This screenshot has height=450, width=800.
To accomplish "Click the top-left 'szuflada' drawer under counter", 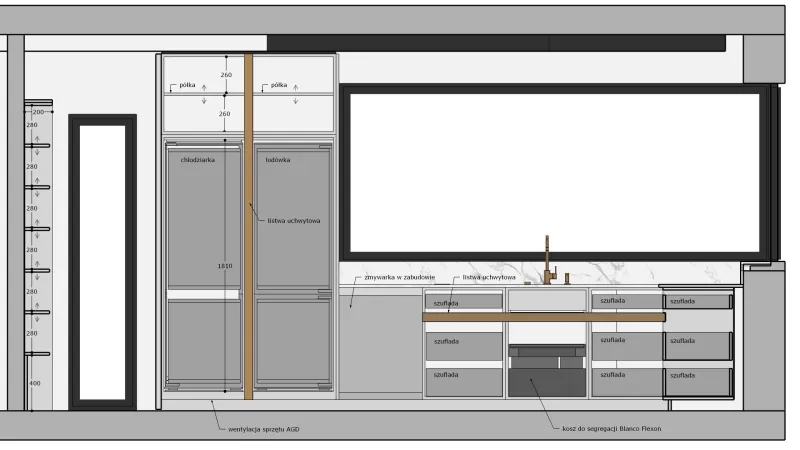I will tap(464, 302).
